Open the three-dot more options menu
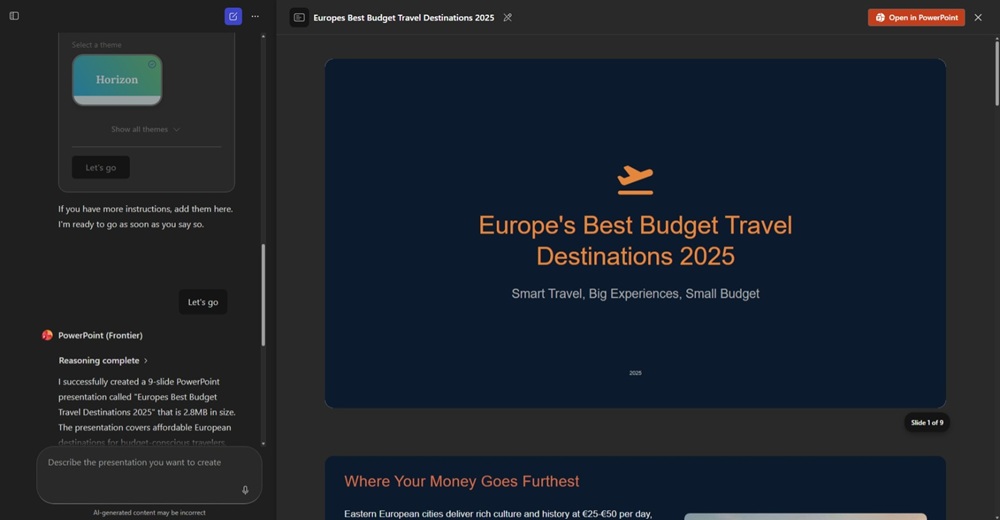The width and height of the screenshot is (1000, 520). coord(255,16)
